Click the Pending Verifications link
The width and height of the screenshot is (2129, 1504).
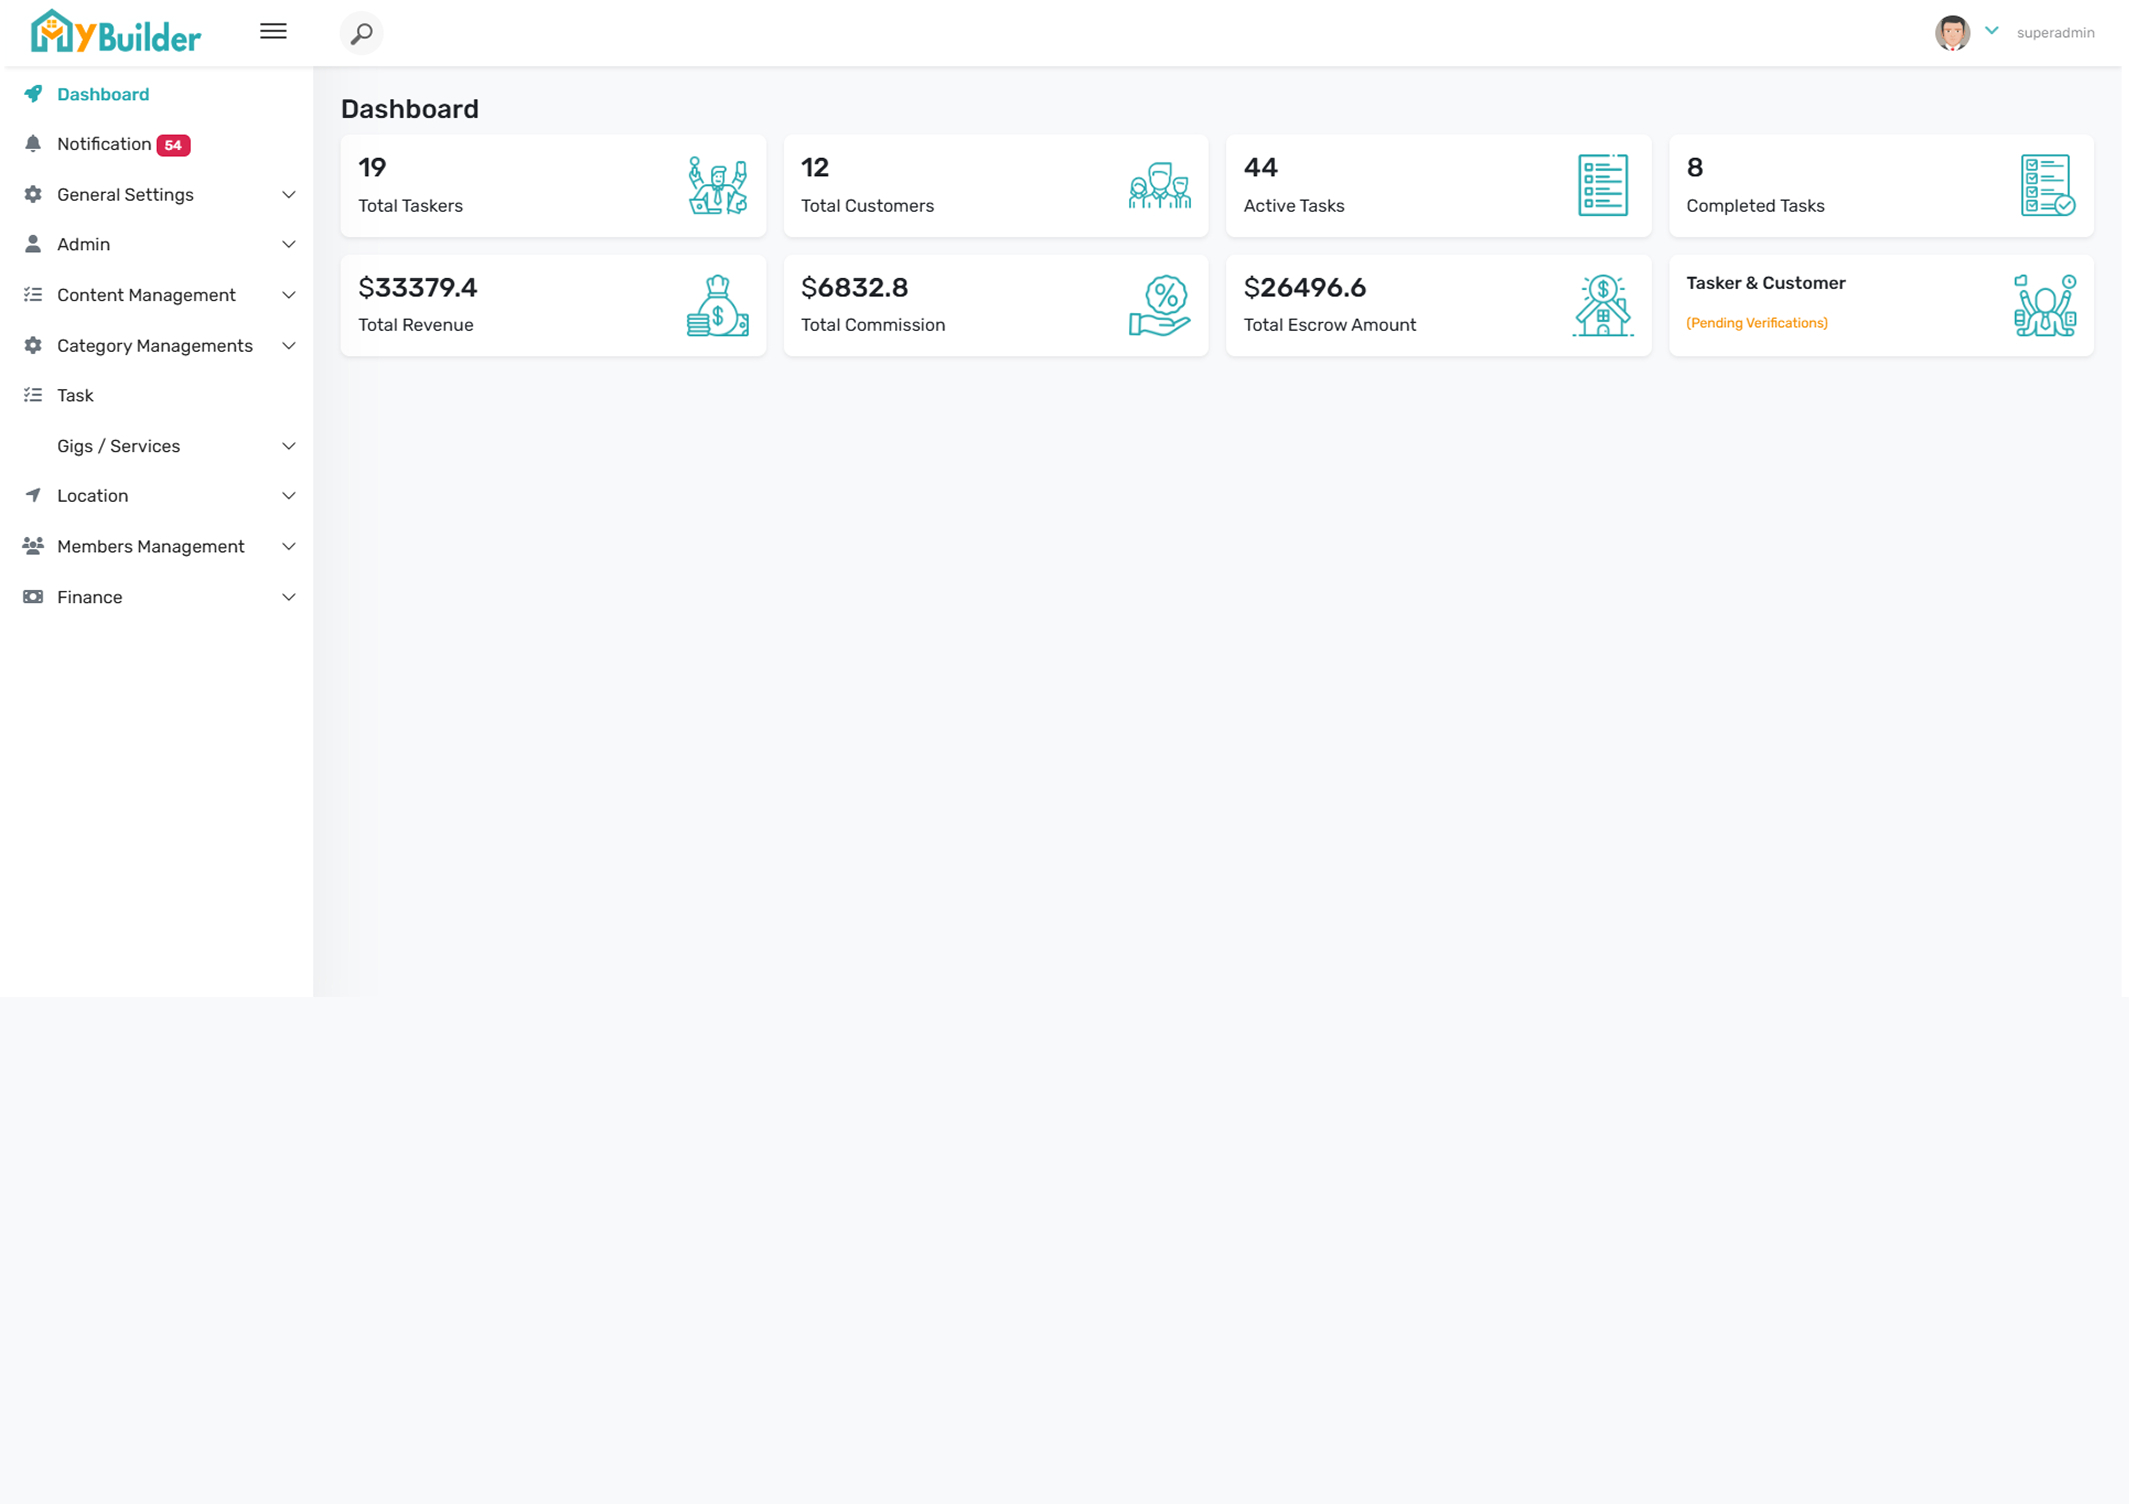point(1756,323)
